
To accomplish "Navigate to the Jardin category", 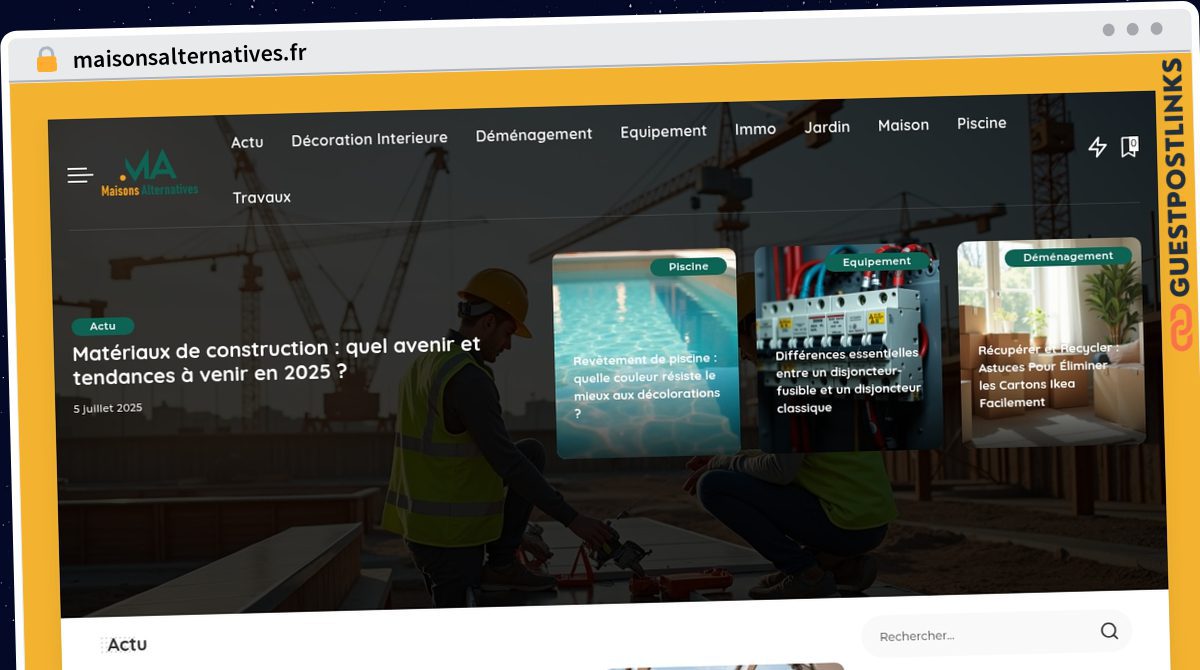I will coord(827,127).
